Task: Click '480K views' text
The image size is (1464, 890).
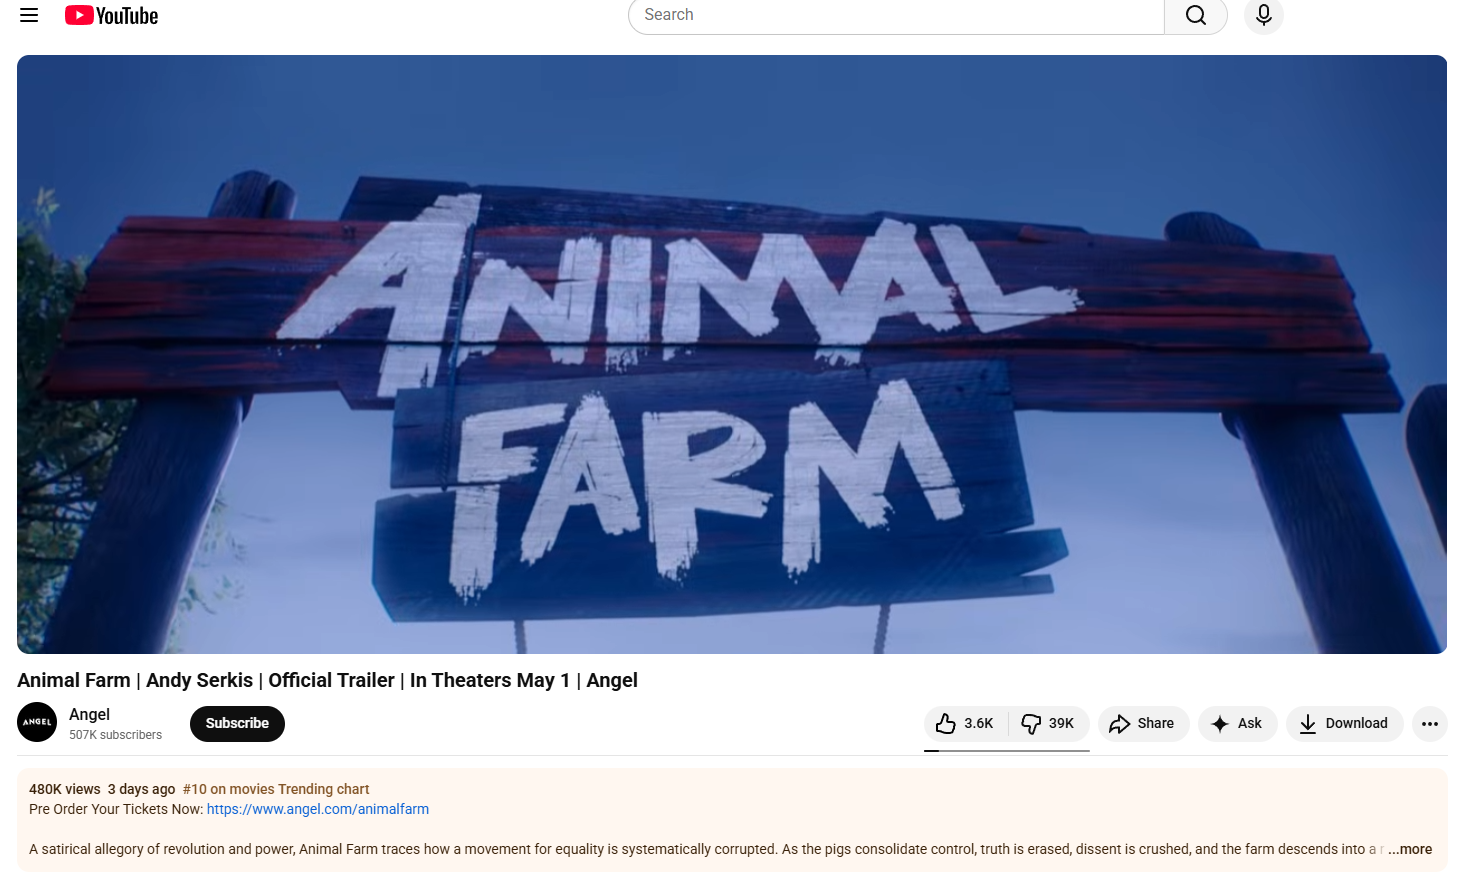Action: pos(65,789)
